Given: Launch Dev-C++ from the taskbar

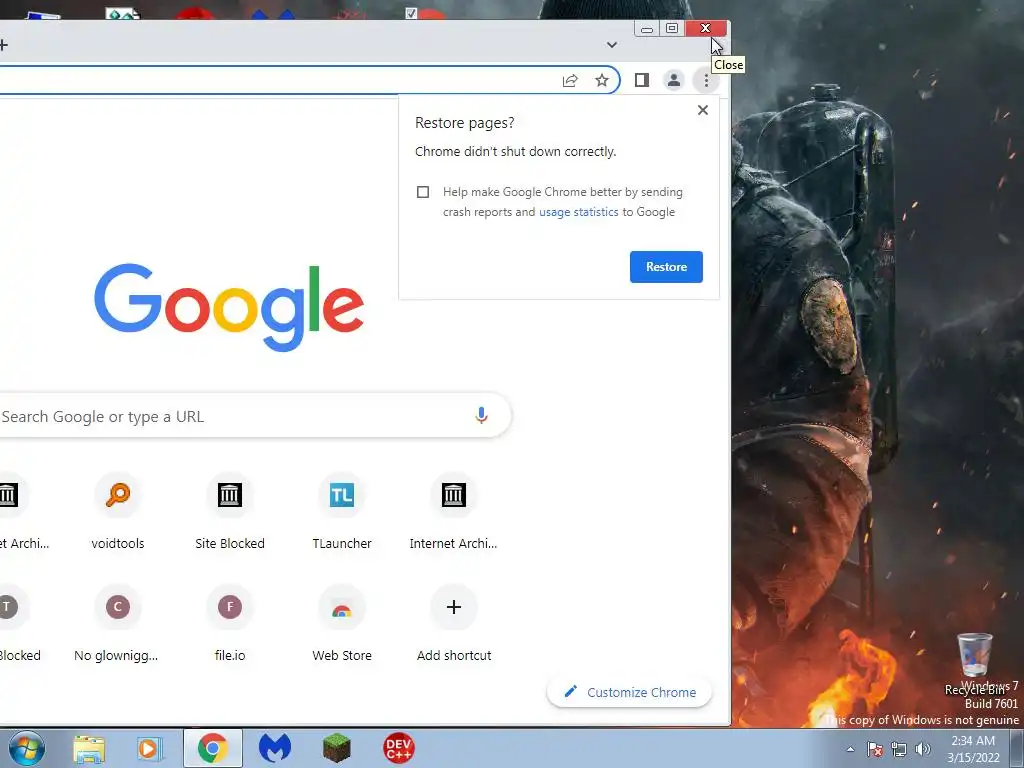Looking at the screenshot, I should coord(398,748).
